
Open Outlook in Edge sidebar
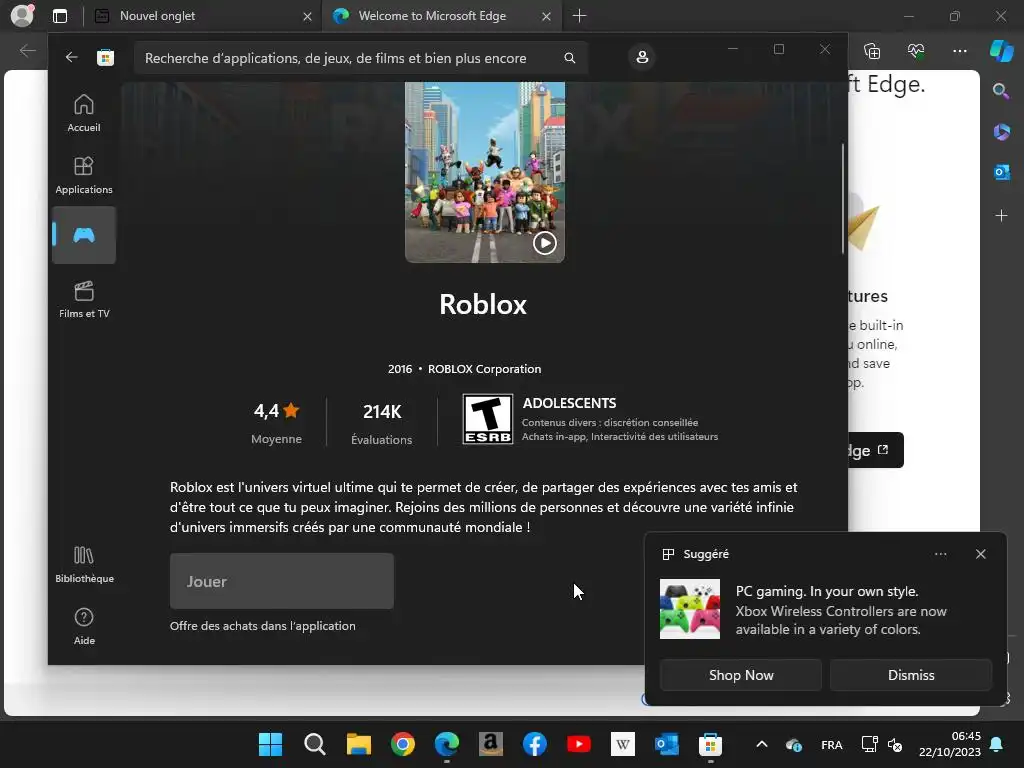[x=1001, y=172]
